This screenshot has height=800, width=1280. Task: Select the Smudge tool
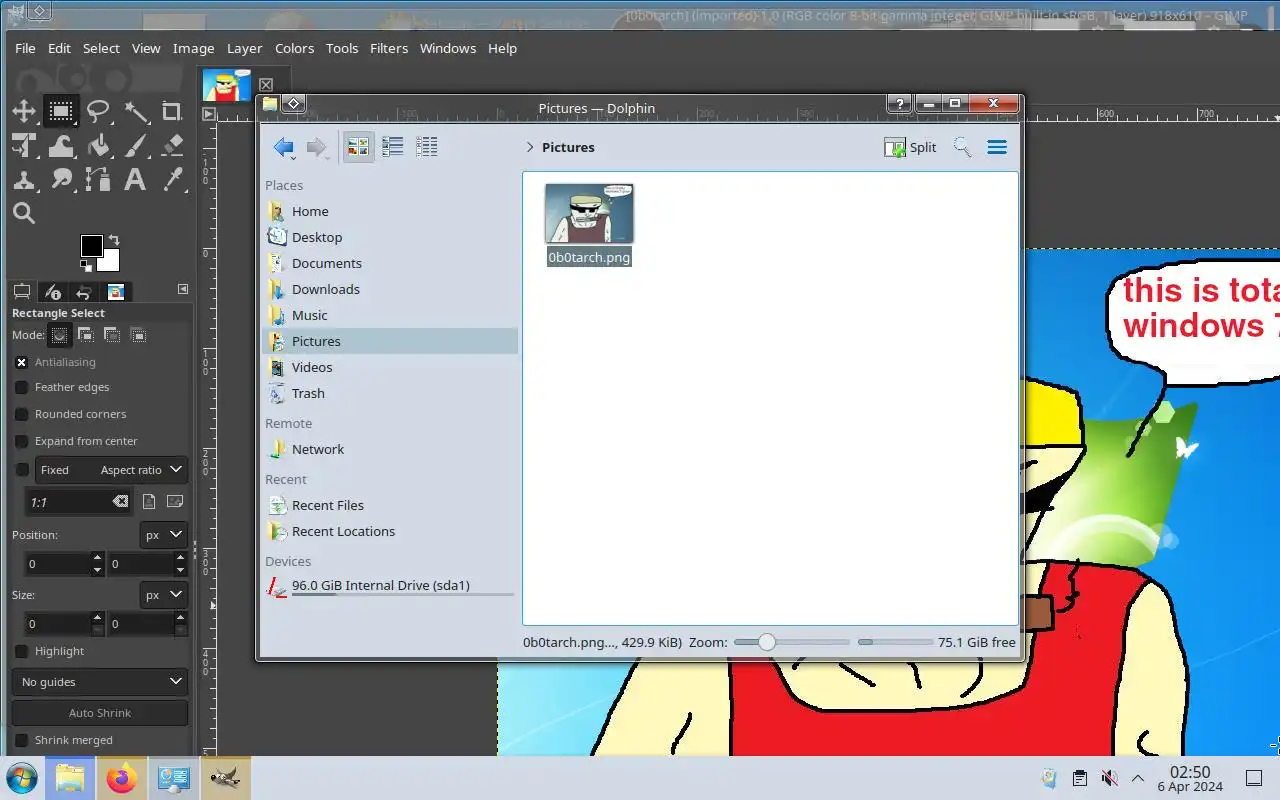click(x=60, y=180)
